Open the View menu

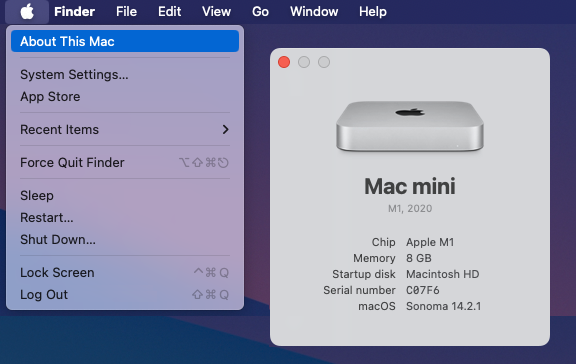click(x=216, y=12)
